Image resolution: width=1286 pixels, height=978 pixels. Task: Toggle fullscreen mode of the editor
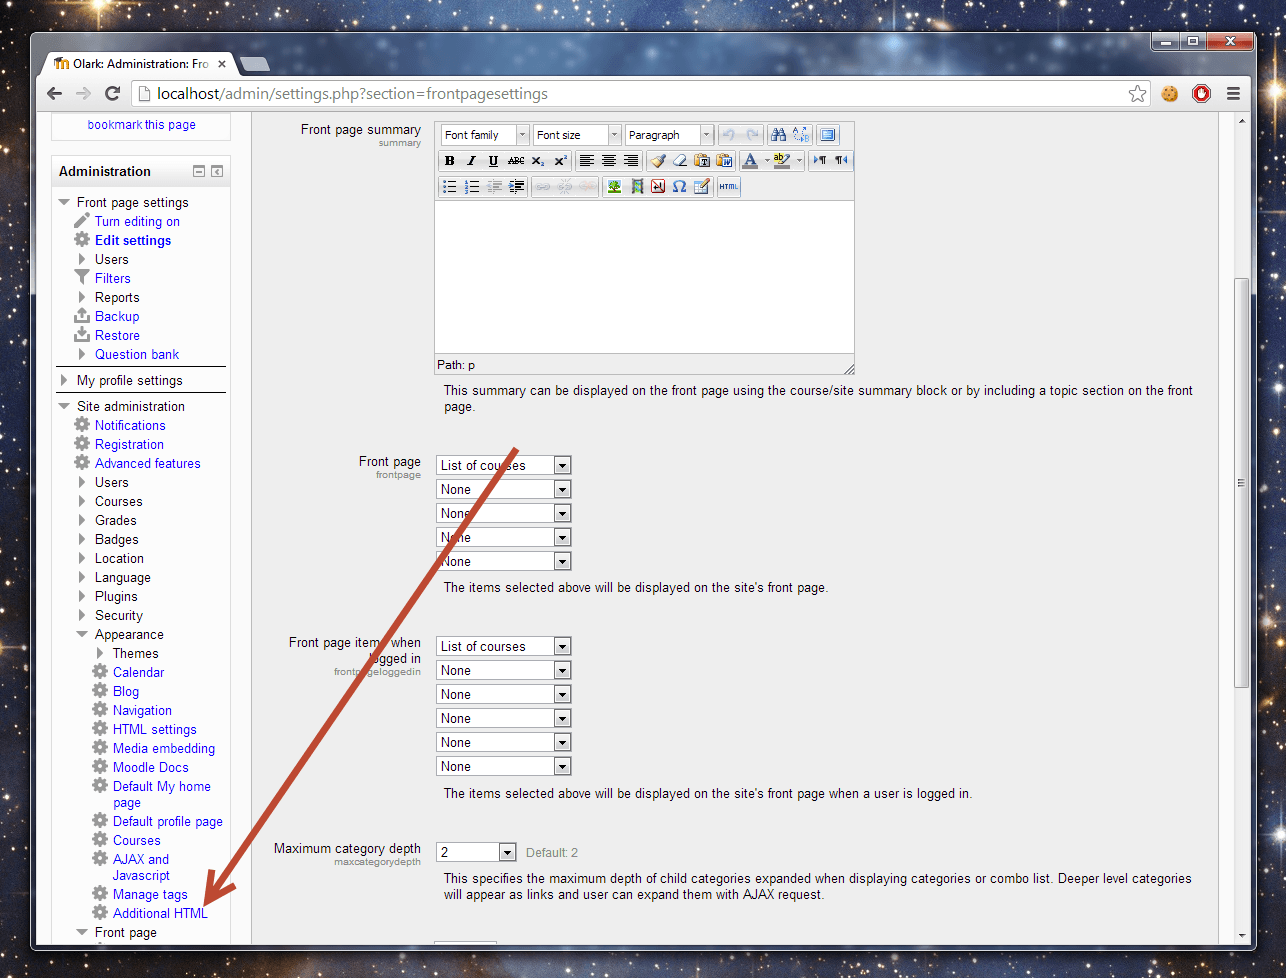pyautogui.click(x=827, y=135)
